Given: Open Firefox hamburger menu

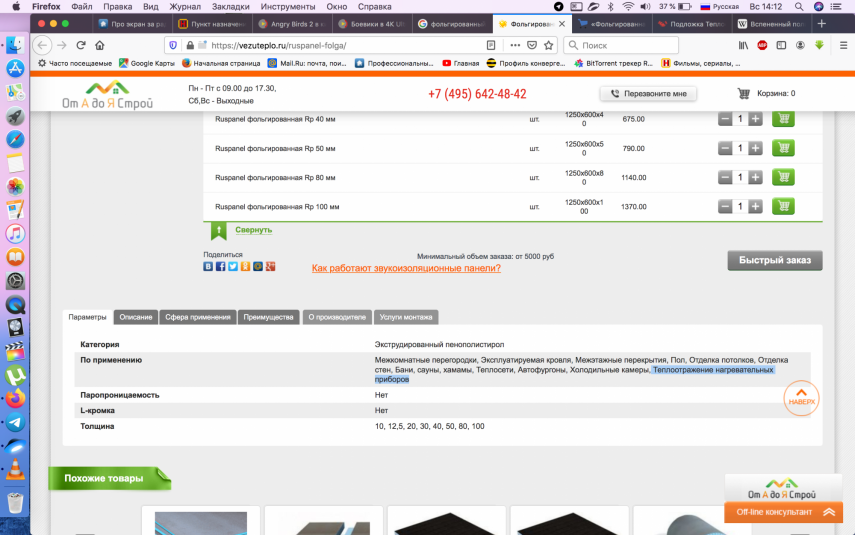Looking at the screenshot, I should tap(843, 45).
